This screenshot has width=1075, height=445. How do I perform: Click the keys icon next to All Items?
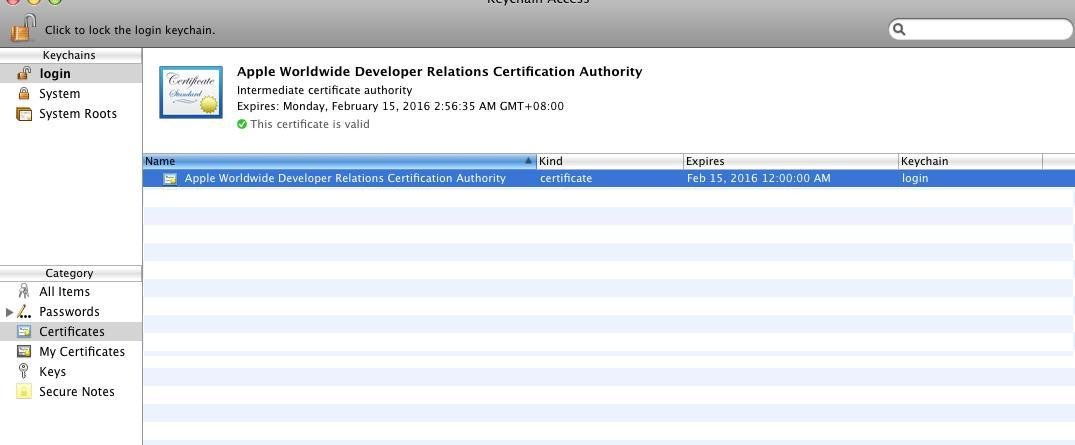[x=24, y=291]
